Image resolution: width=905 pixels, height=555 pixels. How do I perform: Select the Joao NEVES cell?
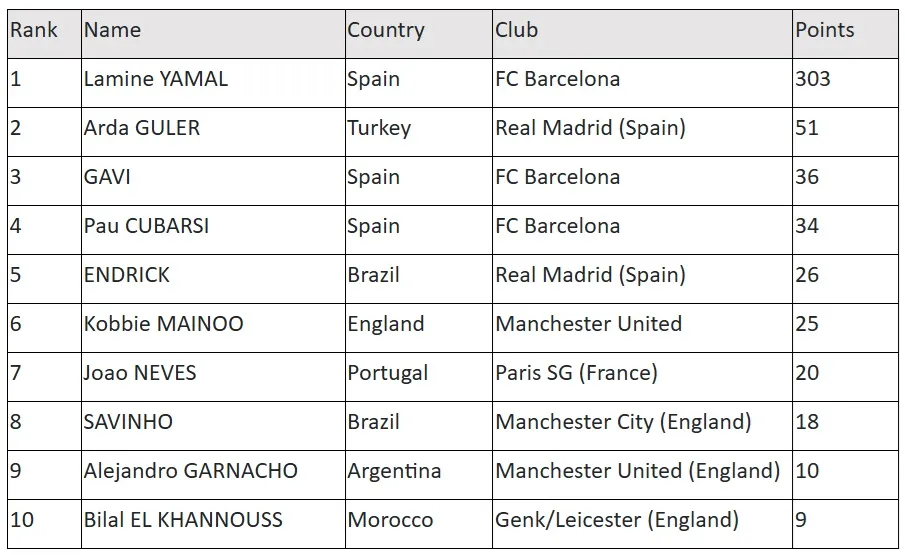[x=140, y=373]
